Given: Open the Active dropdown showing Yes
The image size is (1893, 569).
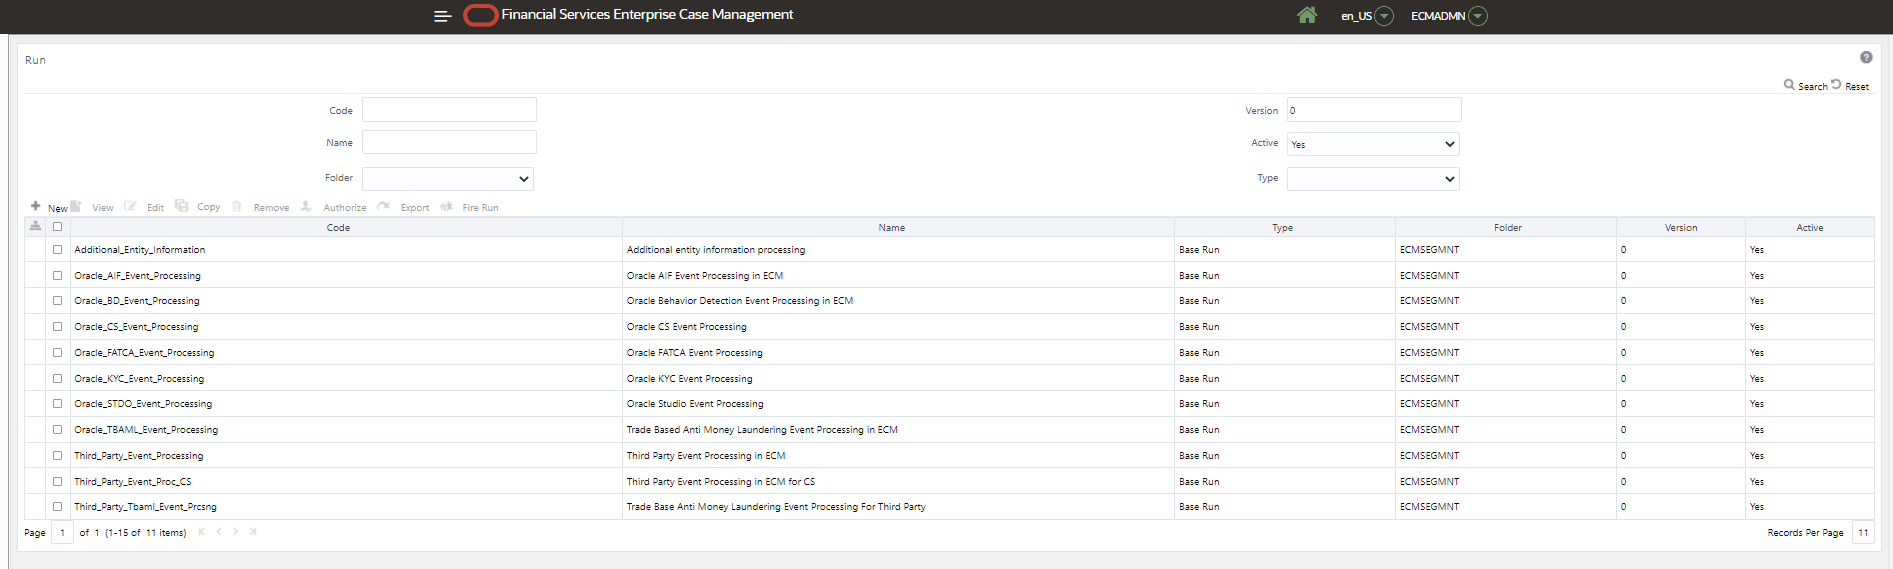Looking at the screenshot, I should tap(1373, 144).
